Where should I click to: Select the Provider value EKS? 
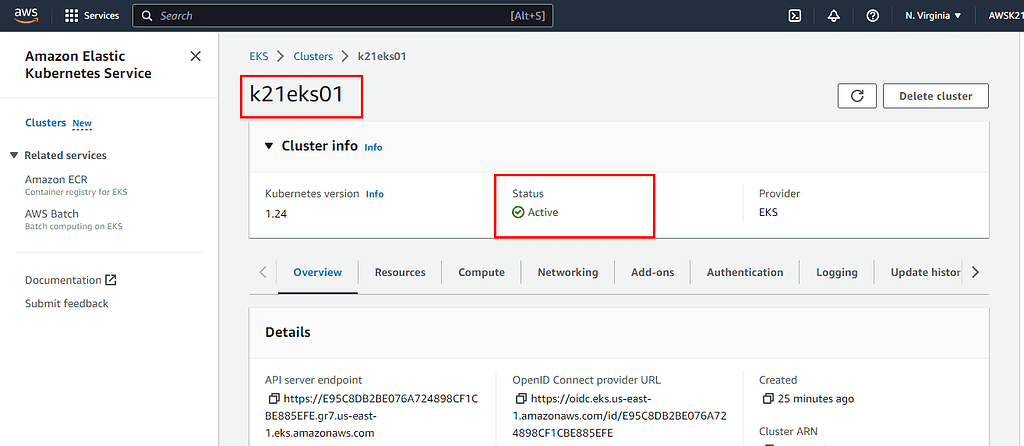click(768, 213)
